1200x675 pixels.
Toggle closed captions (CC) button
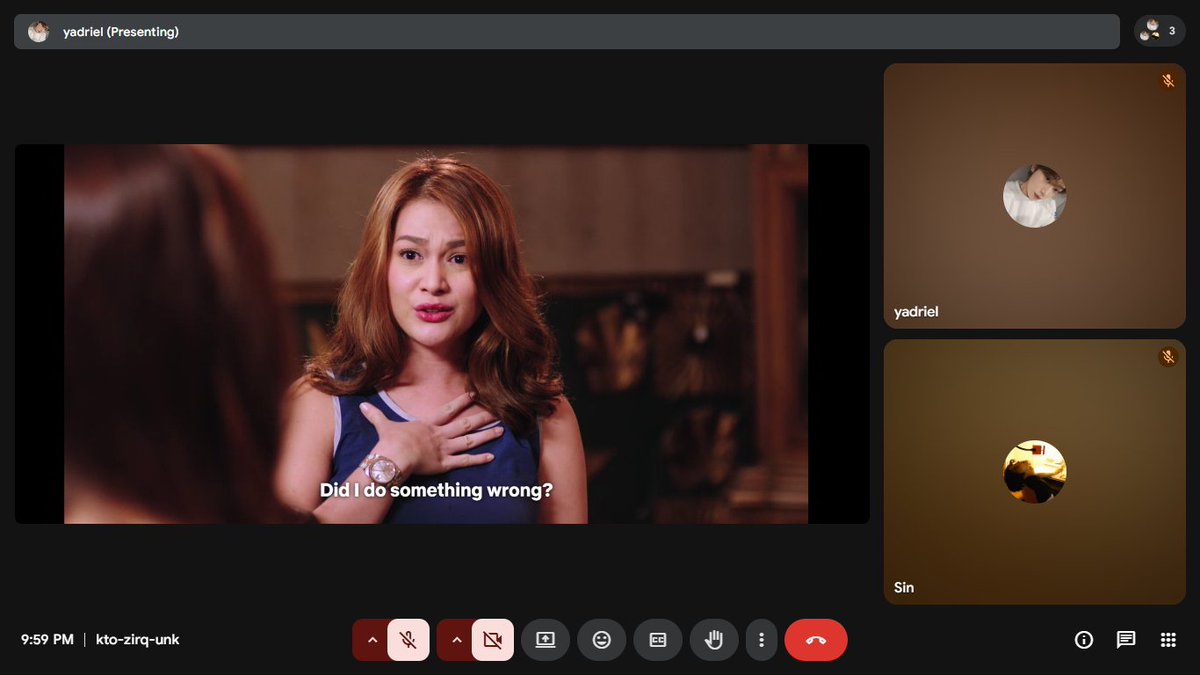pyautogui.click(x=658, y=640)
